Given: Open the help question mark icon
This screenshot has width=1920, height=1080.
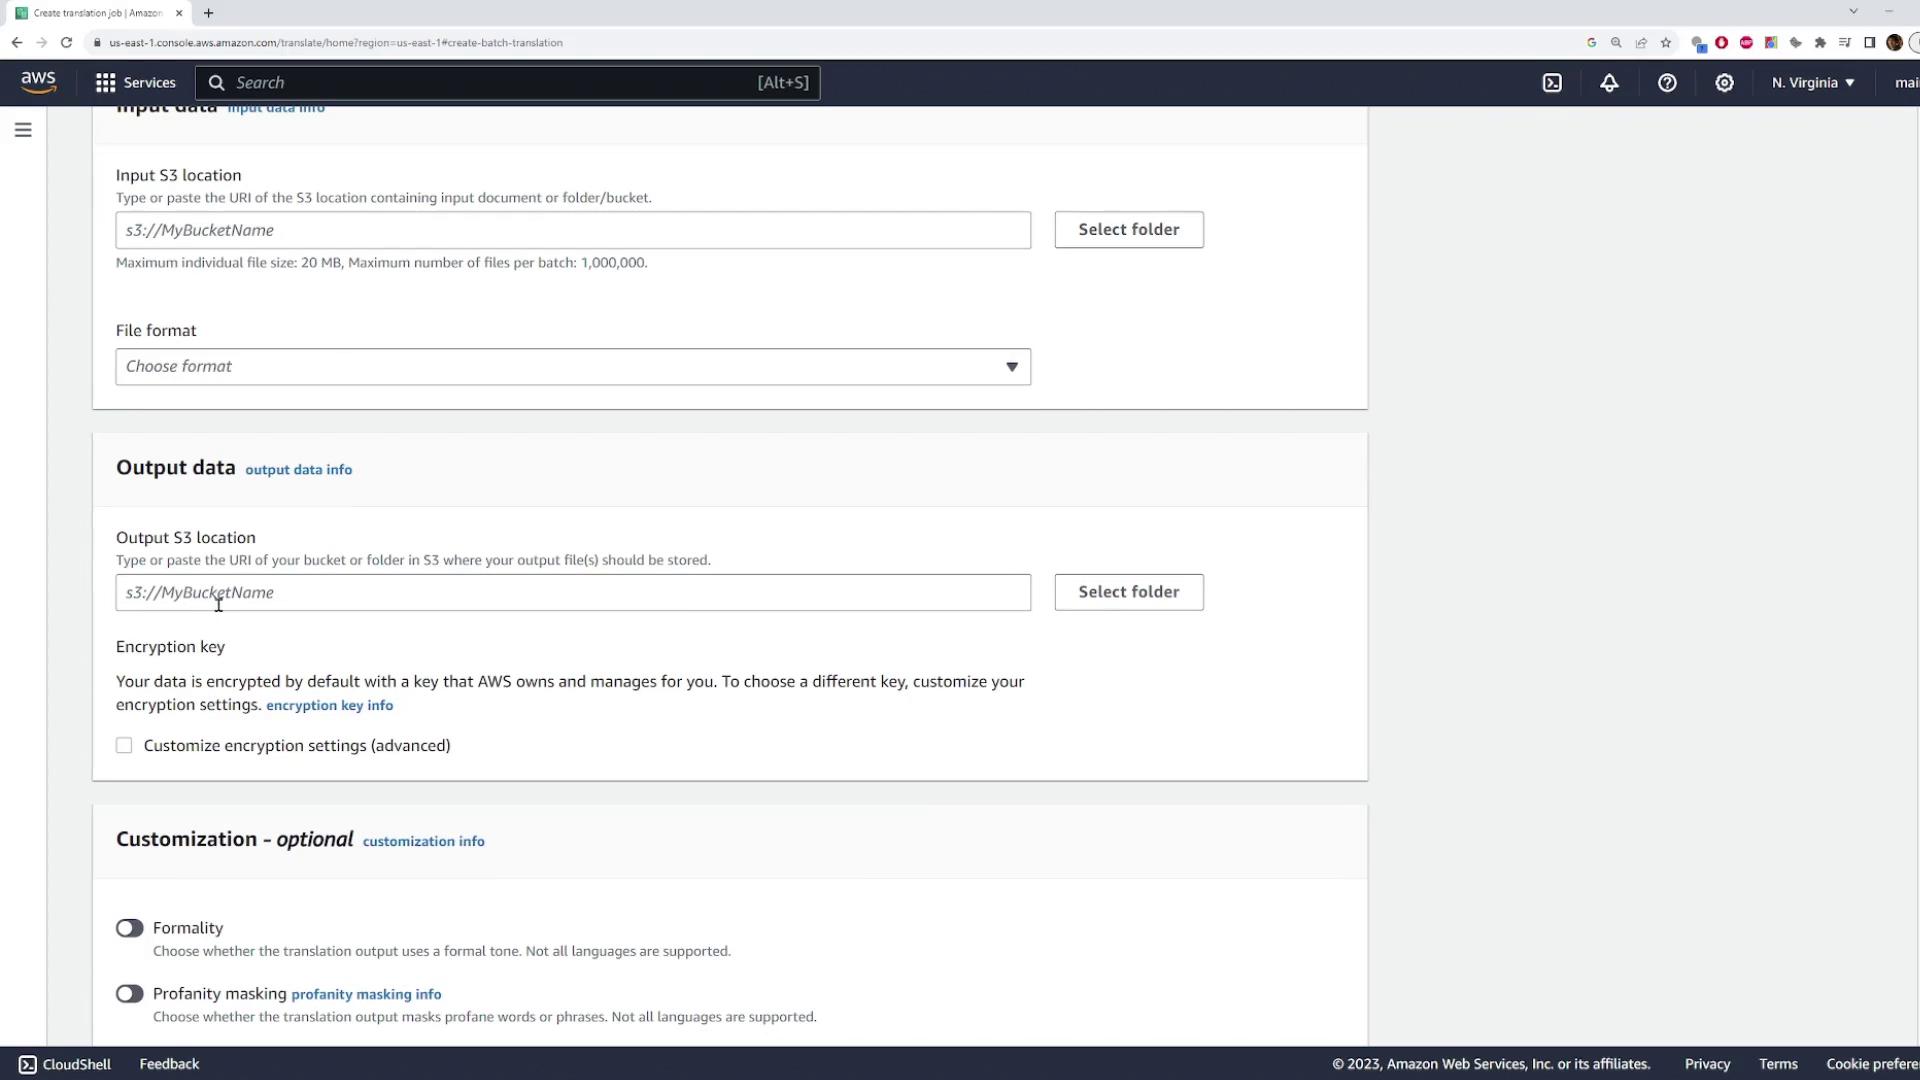Looking at the screenshot, I should point(1666,83).
